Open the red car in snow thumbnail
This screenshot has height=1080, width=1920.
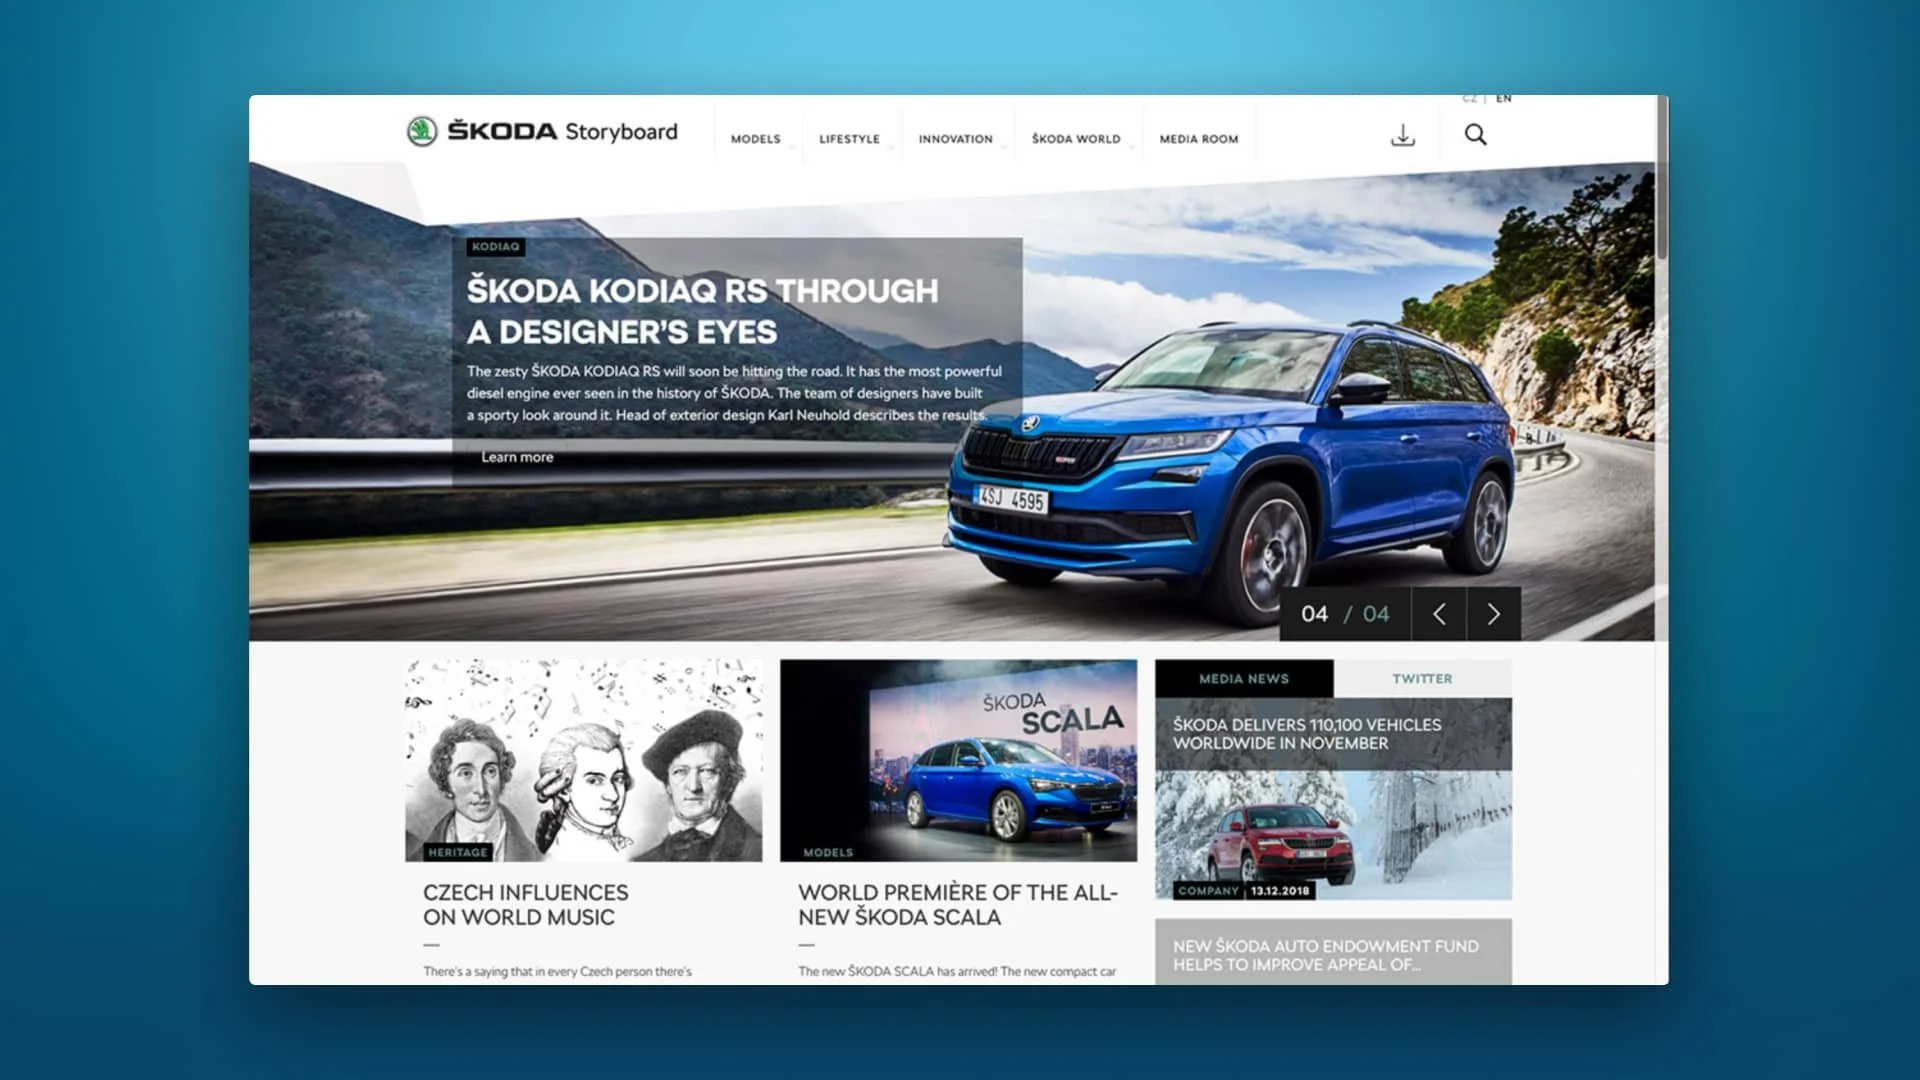tap(1333, 835)
